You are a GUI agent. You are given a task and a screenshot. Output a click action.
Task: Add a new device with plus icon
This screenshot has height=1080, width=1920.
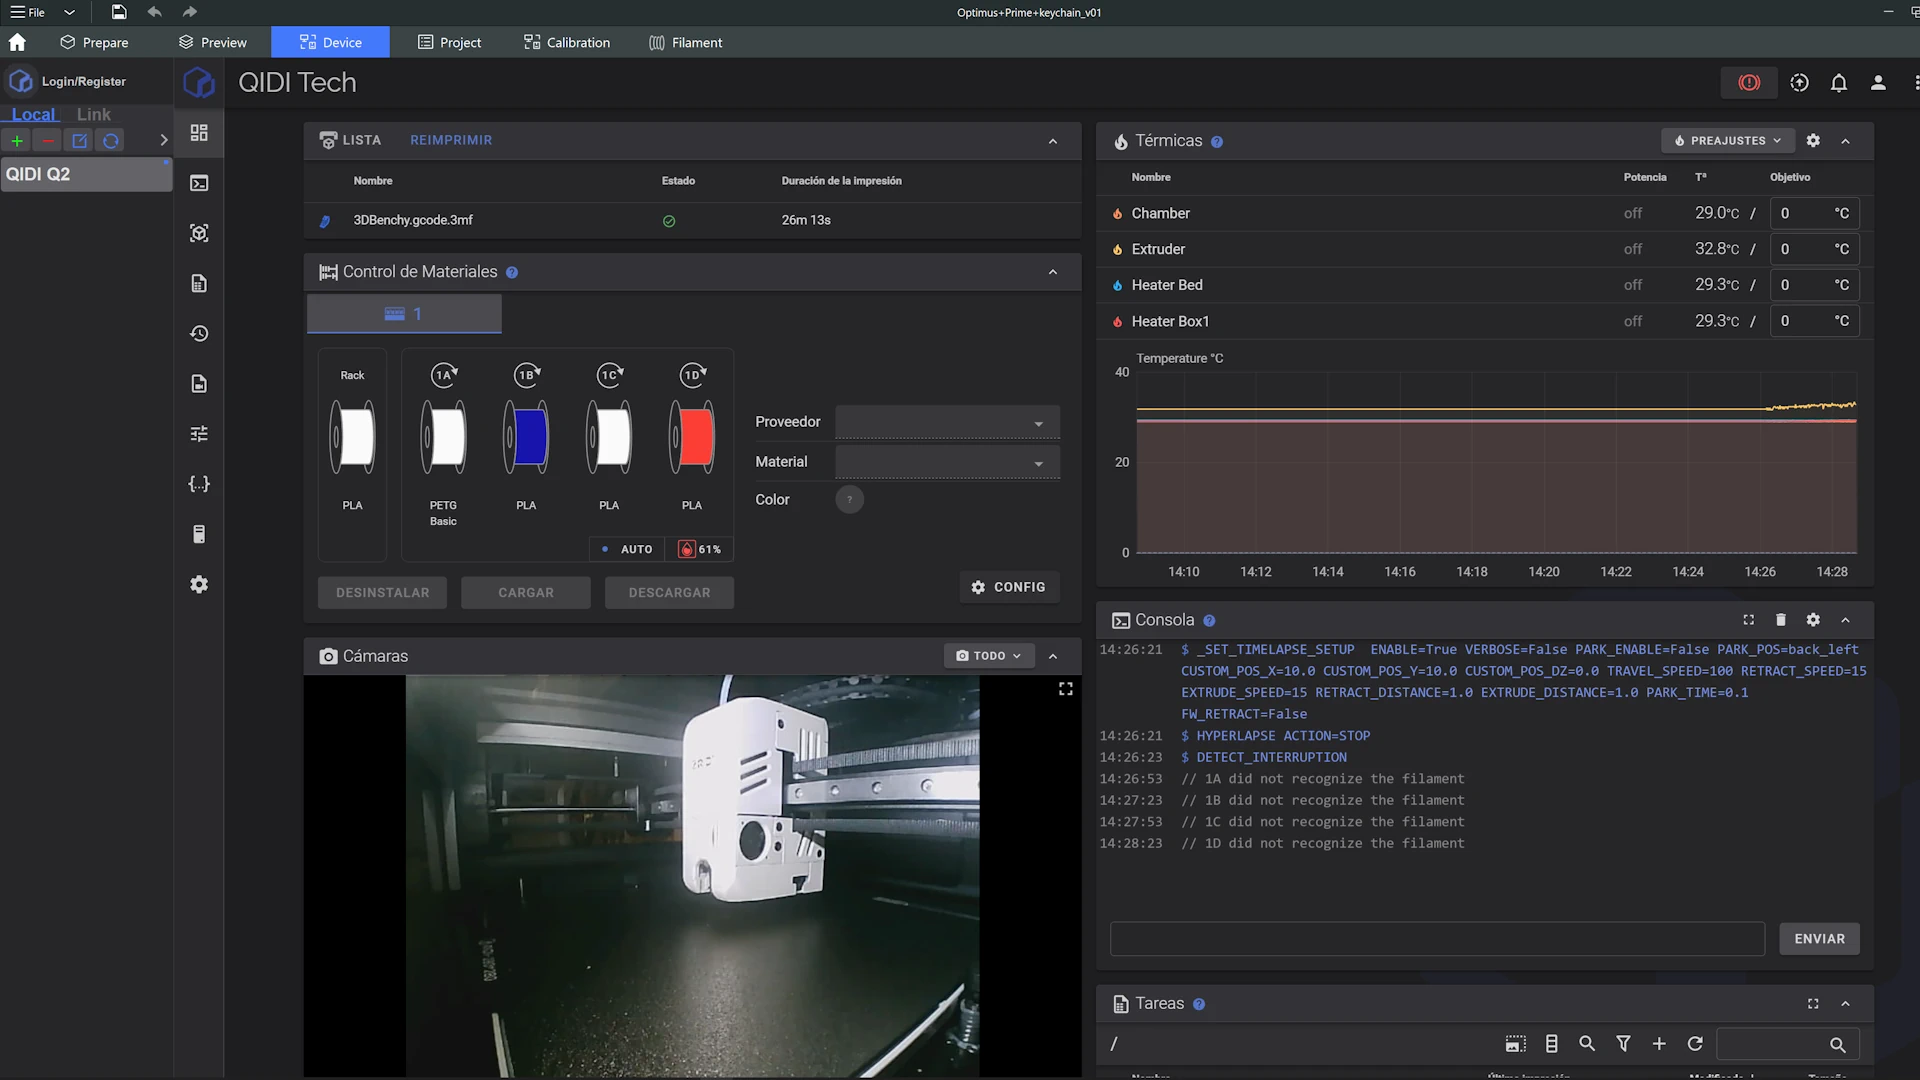(x=17, y=141)
